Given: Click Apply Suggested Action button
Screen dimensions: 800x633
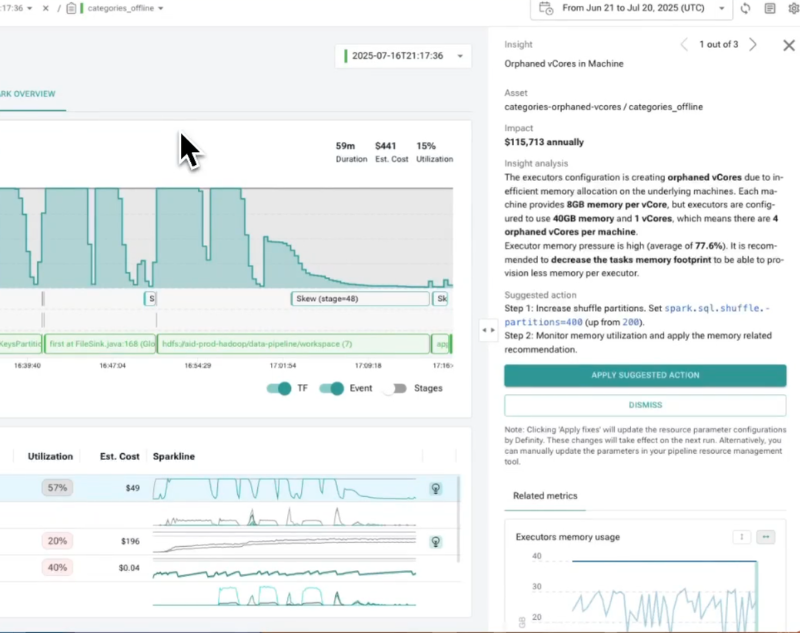Looking at the screenshot, I should [x=645, y=375].
